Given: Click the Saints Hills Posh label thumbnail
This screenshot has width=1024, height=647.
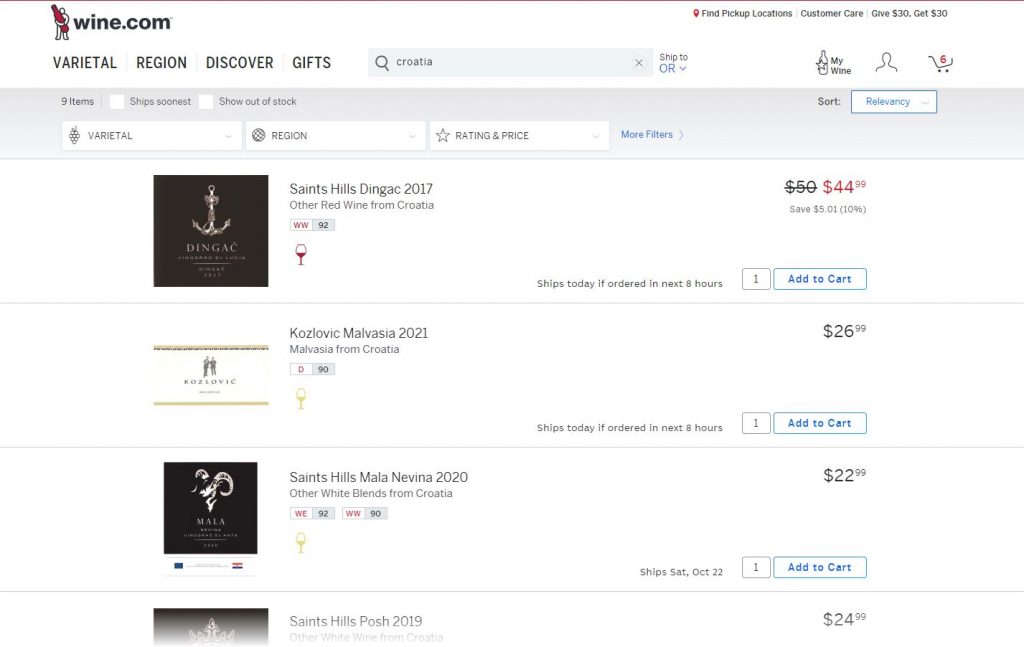Looking at the screenshot, I should [x=211, y=627].
